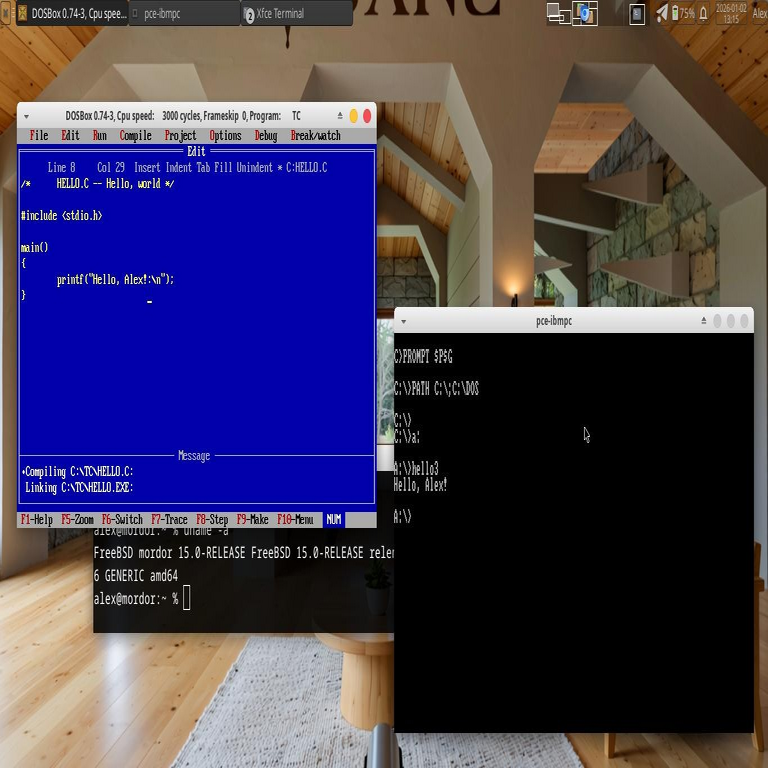The height and width of the screenshot is (768, 768).
Task: Expand the pce-ibmpc window menu arrow
Action: point(404,321)
